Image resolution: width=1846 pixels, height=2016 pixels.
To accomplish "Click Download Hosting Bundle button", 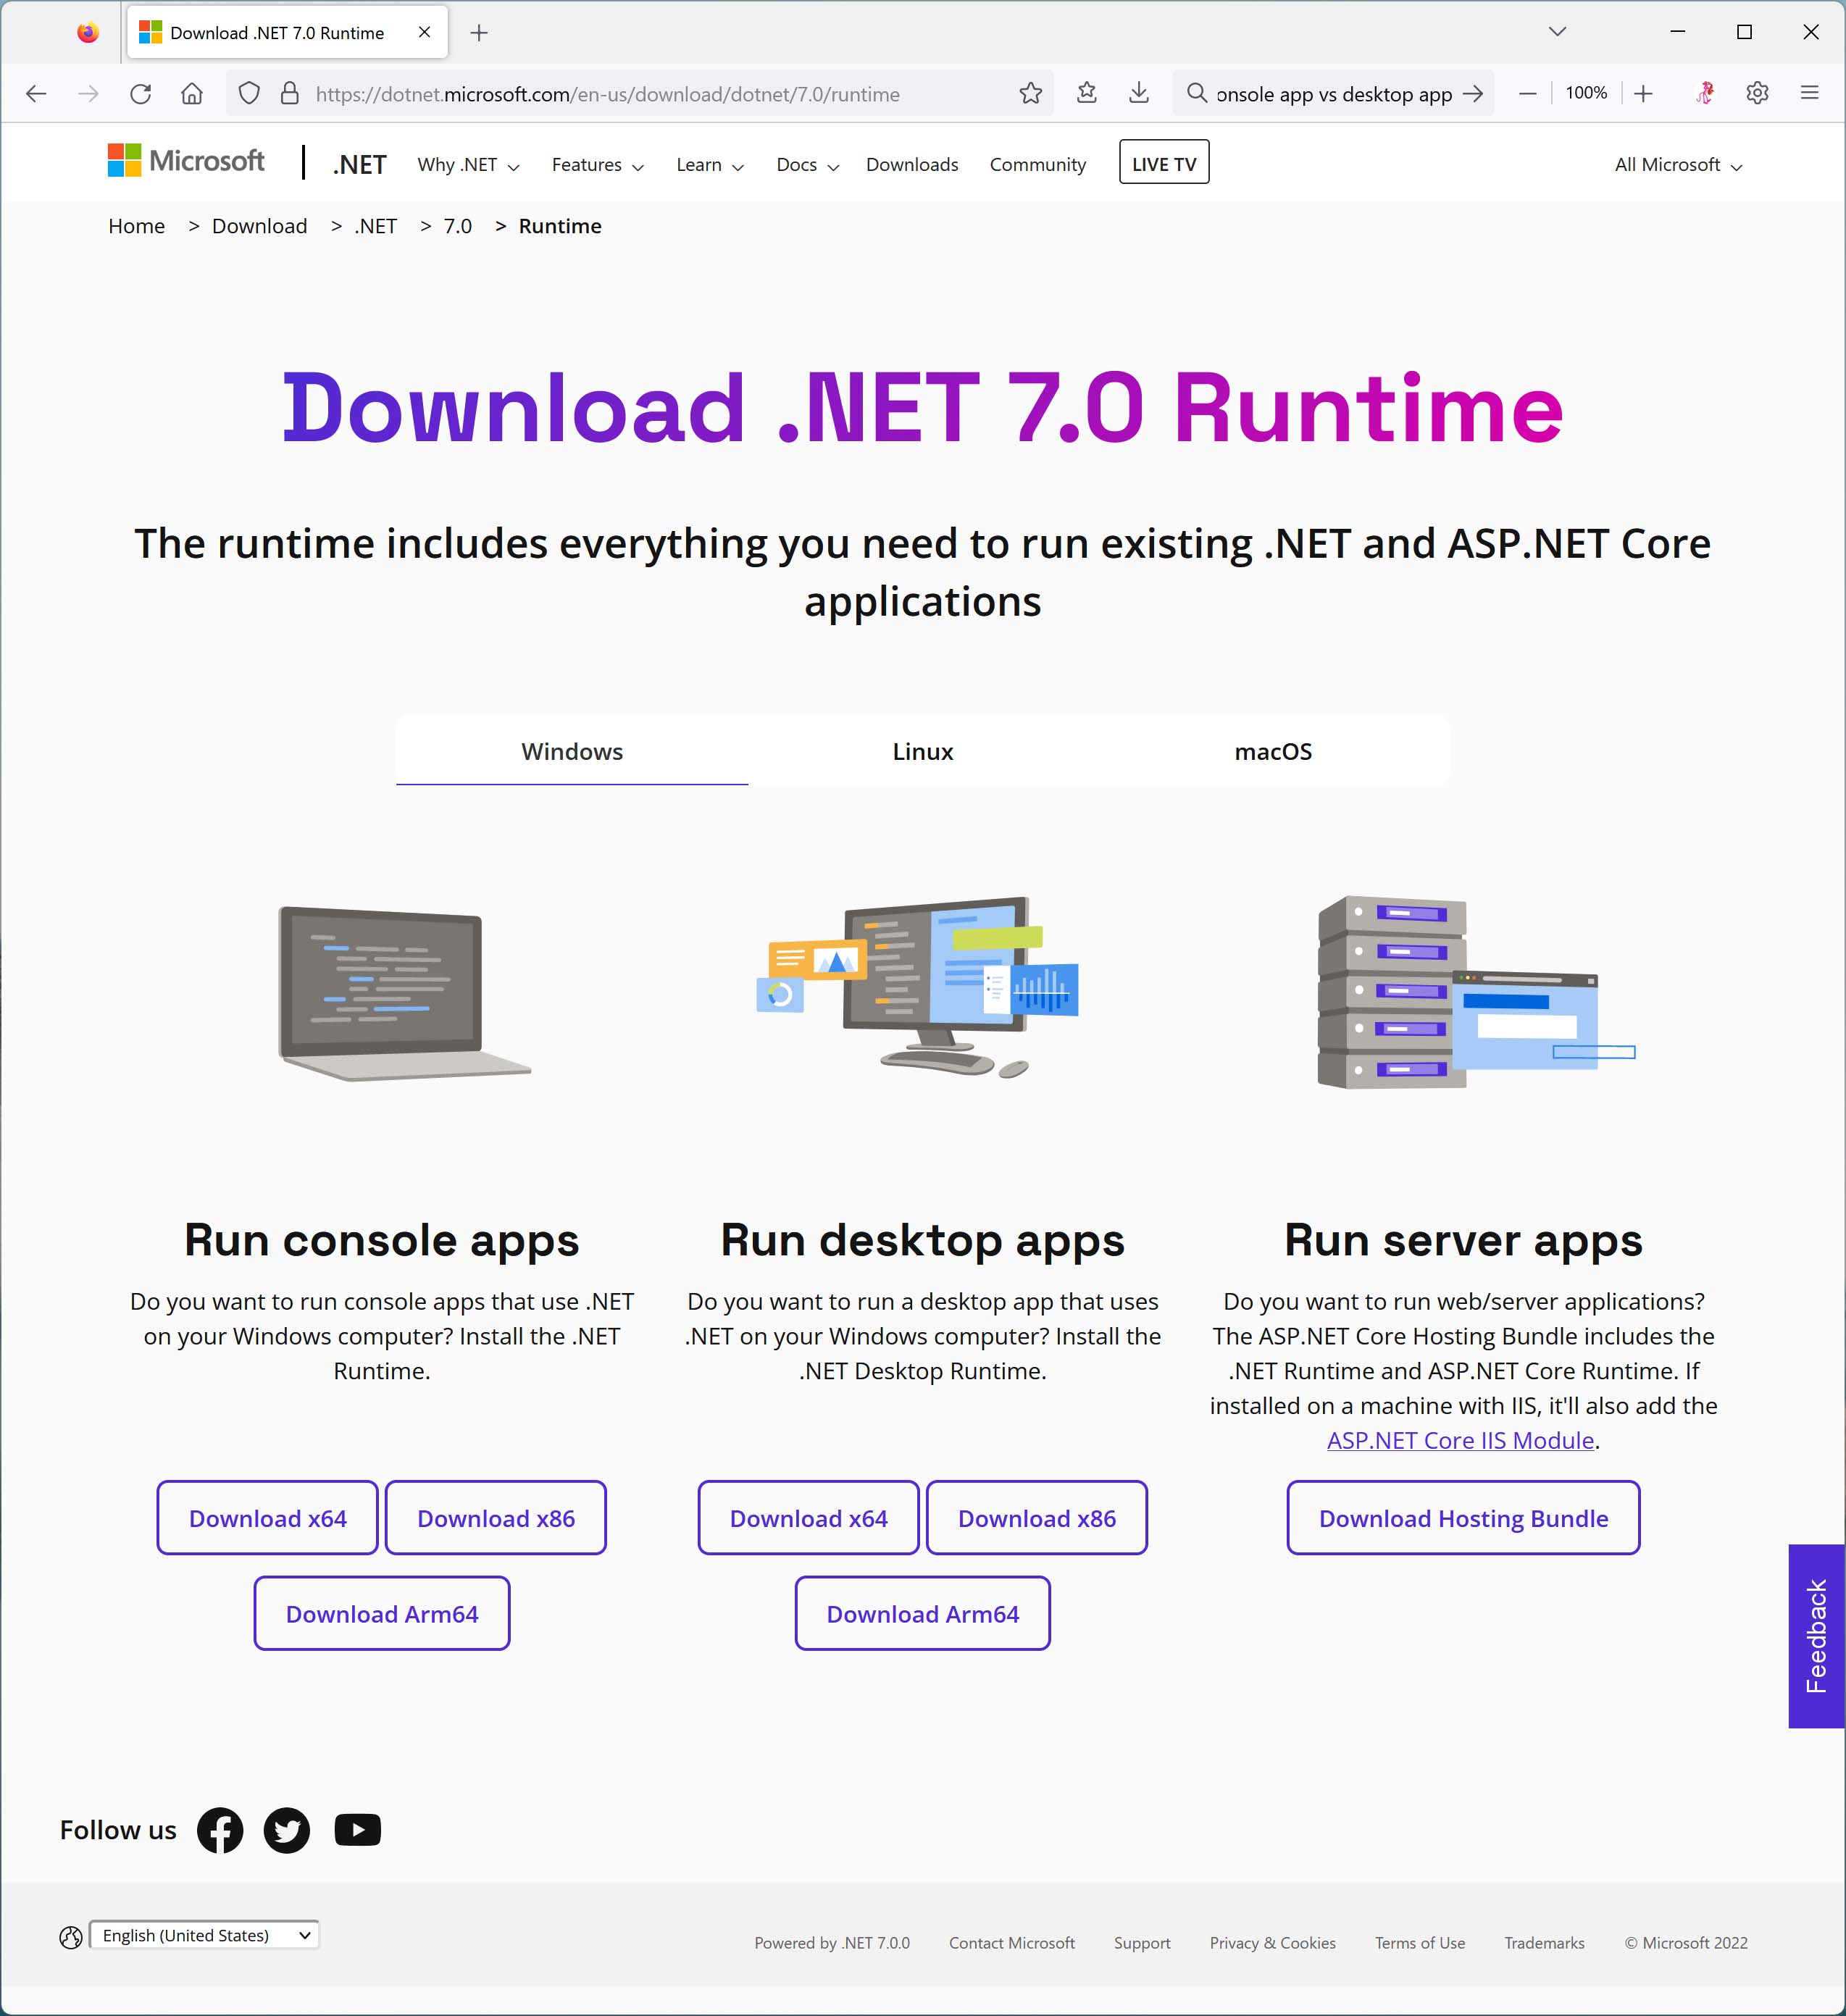I will 1463,1518.
